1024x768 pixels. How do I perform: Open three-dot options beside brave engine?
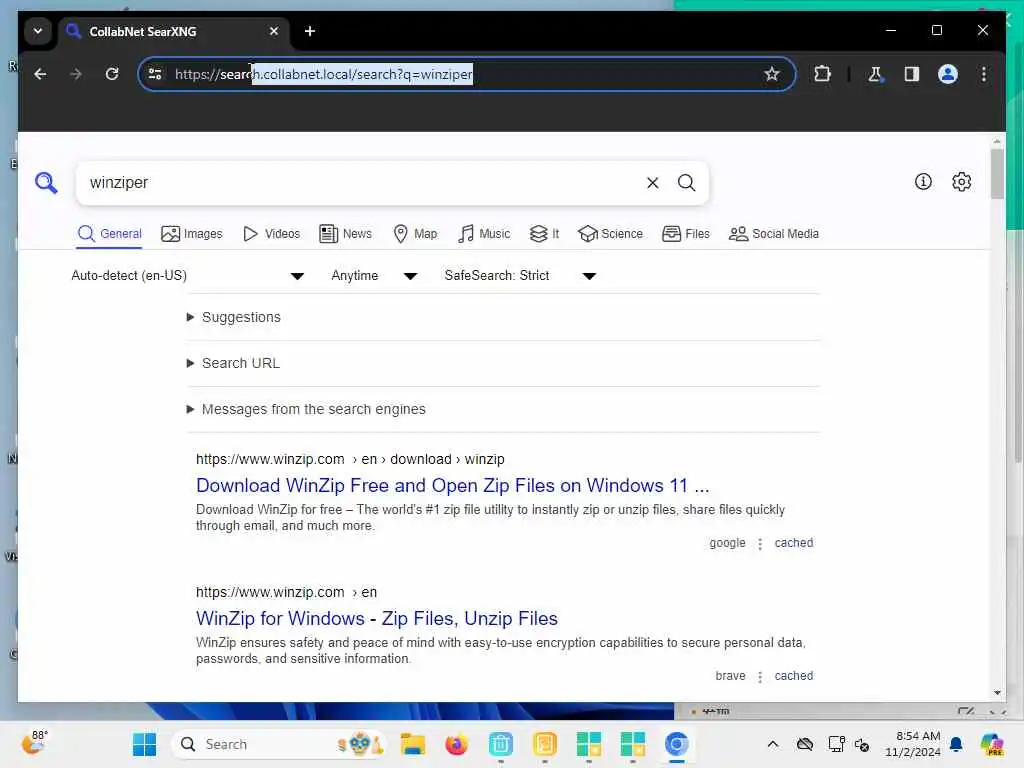click(760, 677)
